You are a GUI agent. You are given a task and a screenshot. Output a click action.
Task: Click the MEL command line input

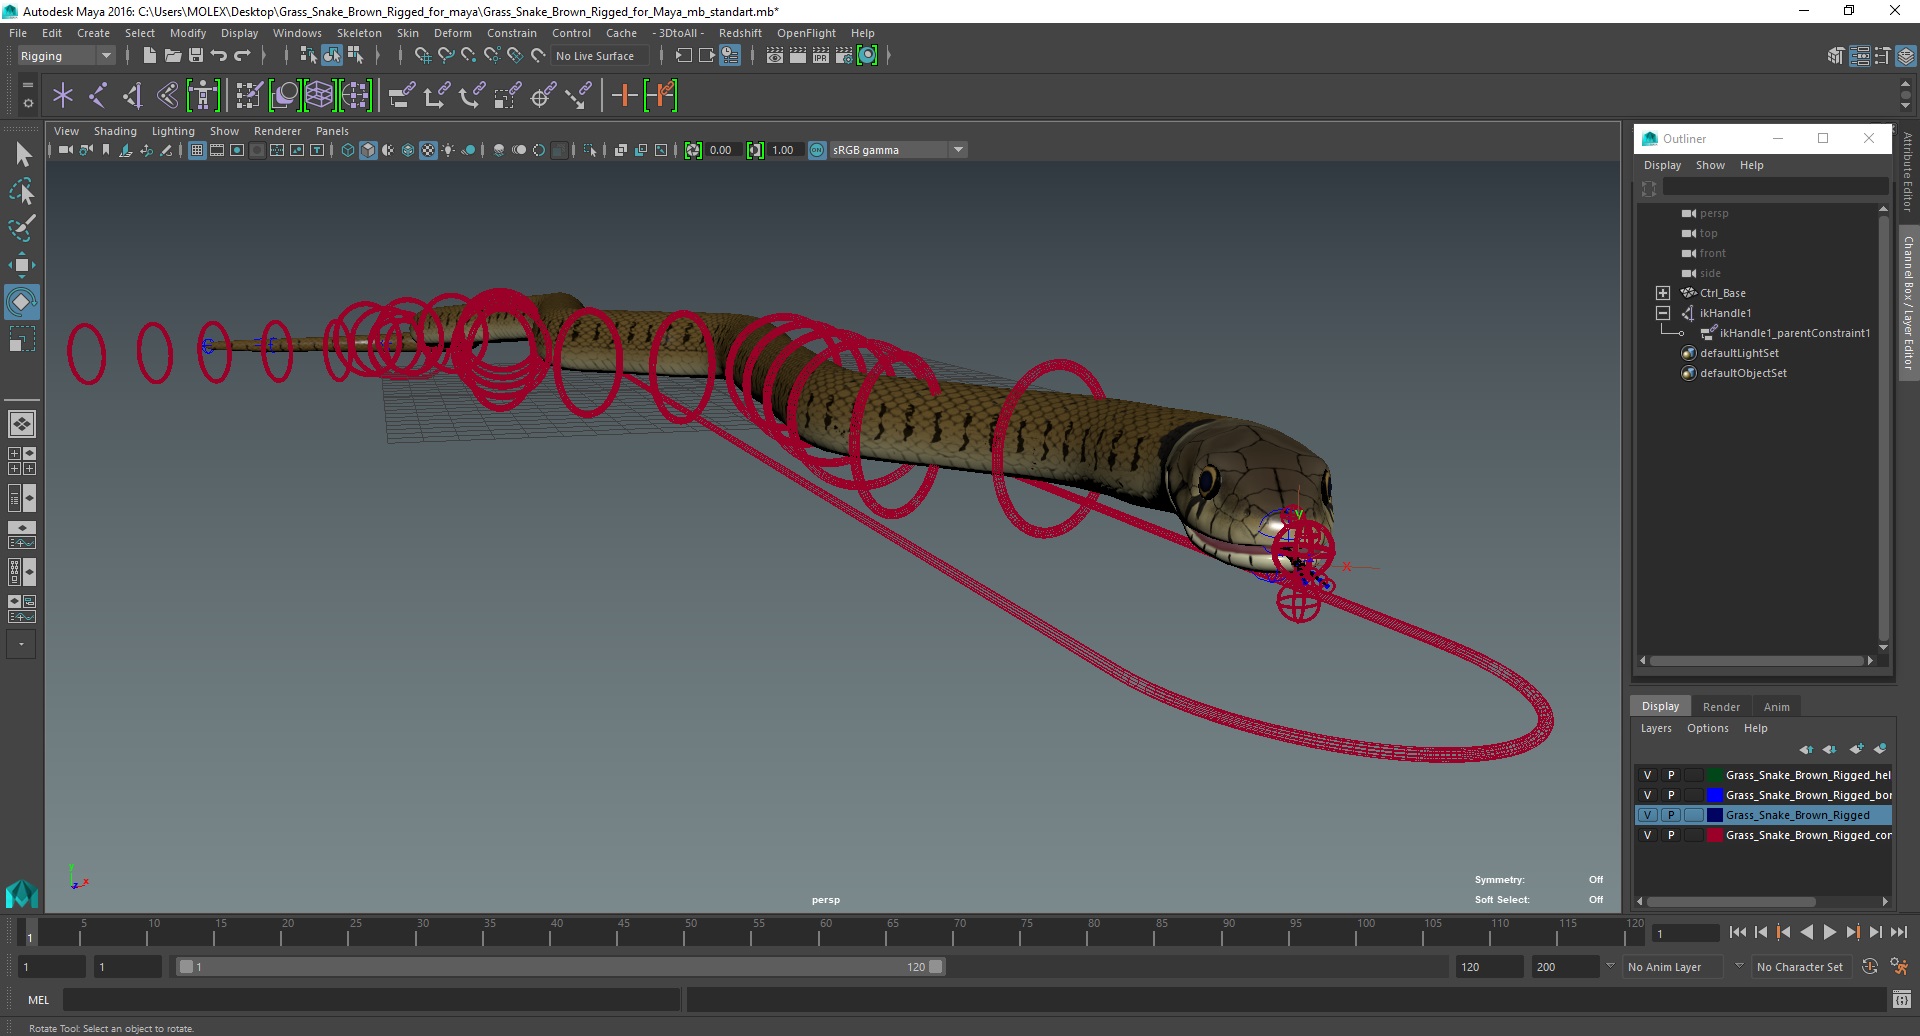(x=371, y=999)
